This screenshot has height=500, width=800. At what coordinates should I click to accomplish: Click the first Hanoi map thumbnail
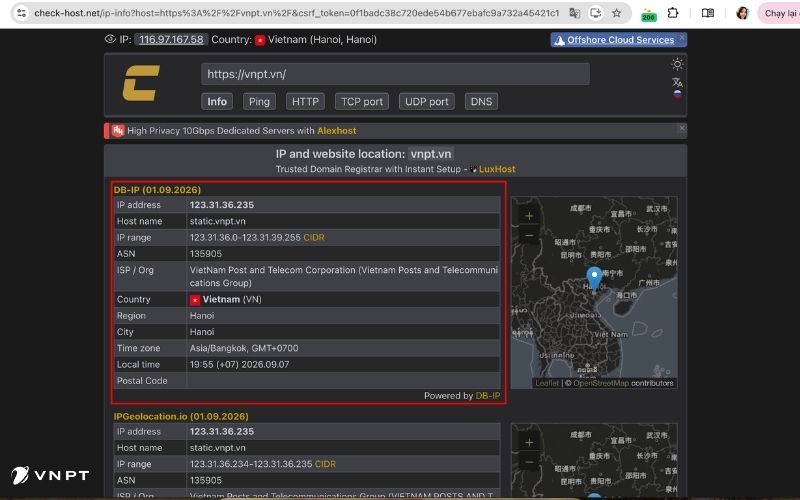coord(594,292)
